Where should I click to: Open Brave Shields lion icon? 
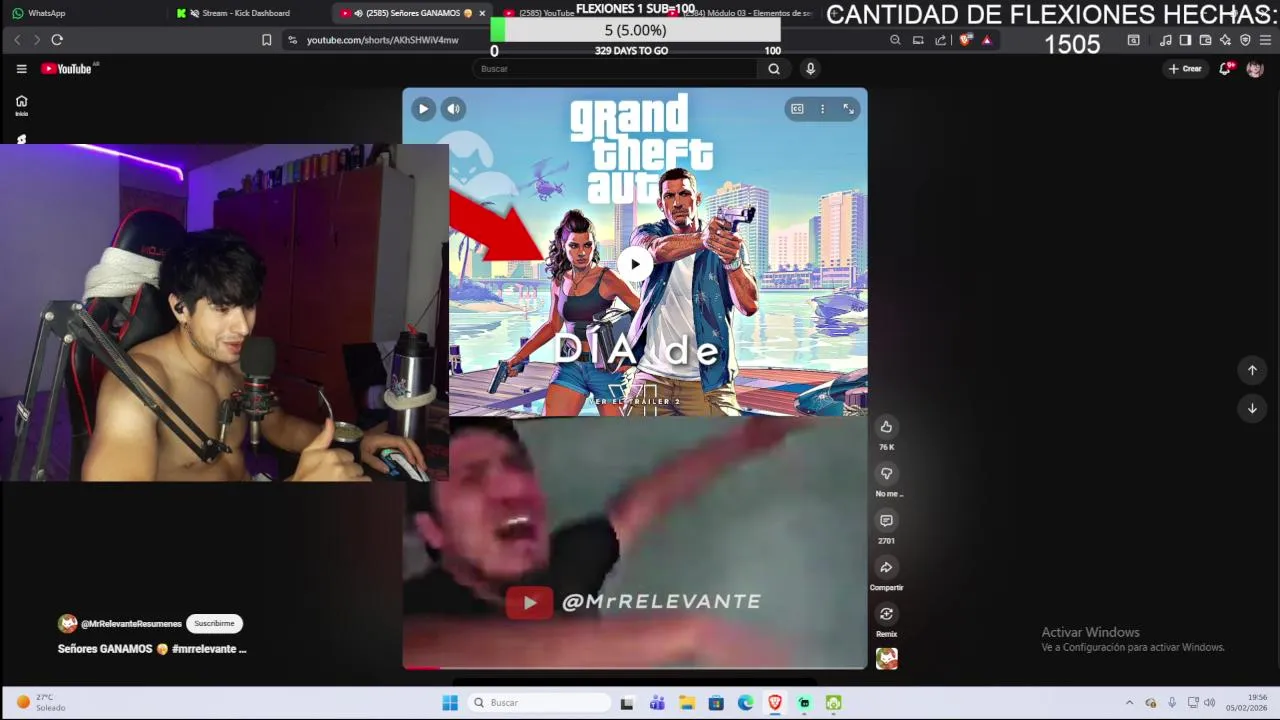coord(965,40)
